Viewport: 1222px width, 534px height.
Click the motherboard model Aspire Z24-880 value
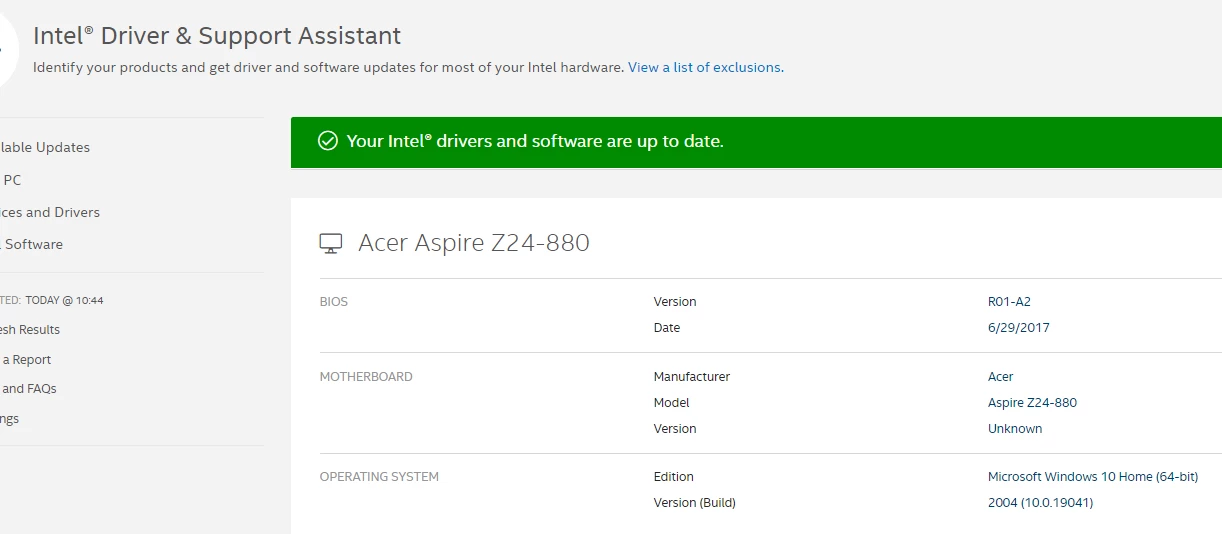coord(1032,403)
